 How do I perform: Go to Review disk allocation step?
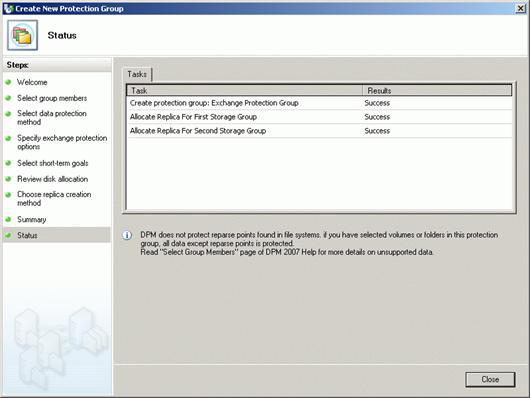point(53,179)
